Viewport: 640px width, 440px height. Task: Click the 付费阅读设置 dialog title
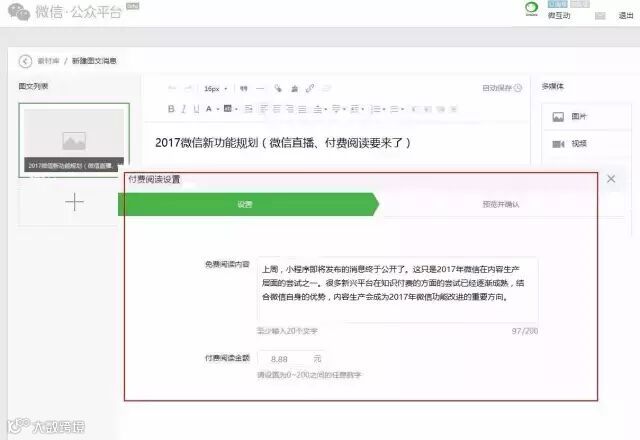(154, 179)
